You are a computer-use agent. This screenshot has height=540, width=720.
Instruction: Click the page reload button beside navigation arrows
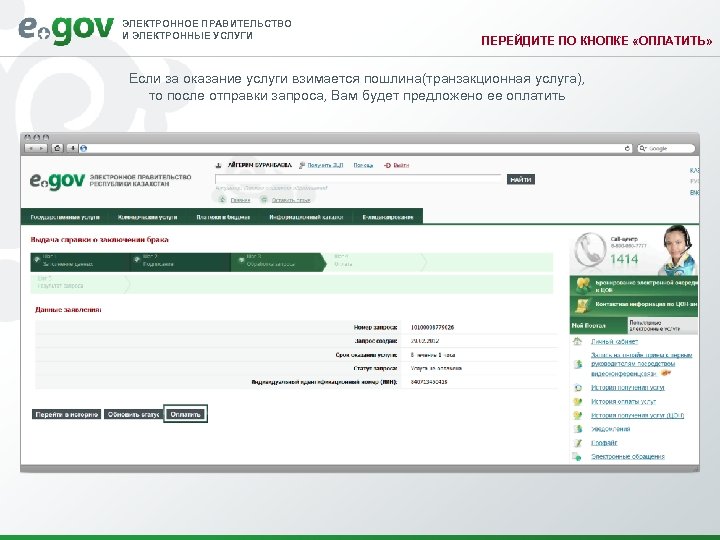tap(57, 148)
